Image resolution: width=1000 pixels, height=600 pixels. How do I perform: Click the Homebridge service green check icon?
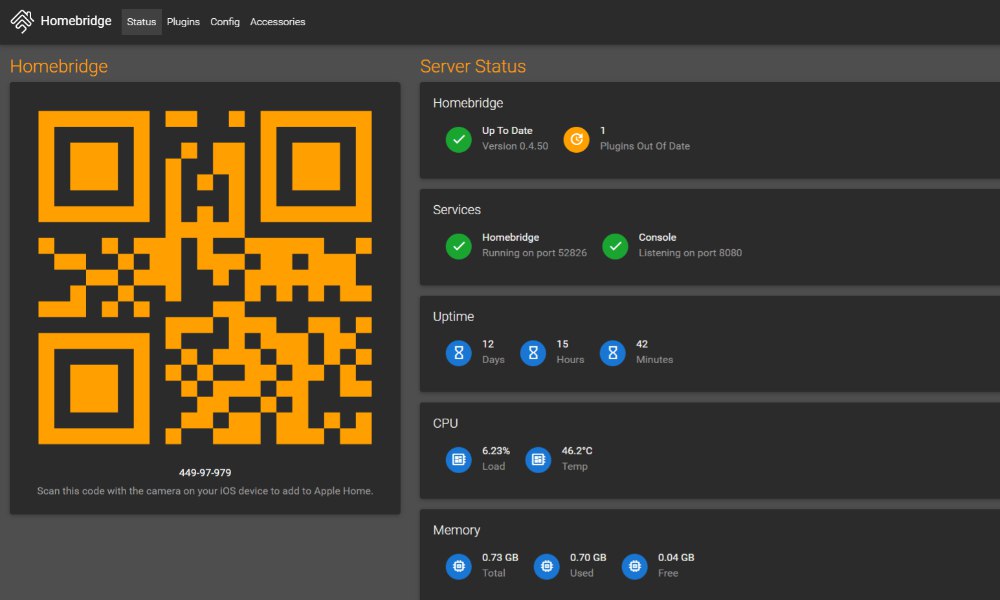459,246
